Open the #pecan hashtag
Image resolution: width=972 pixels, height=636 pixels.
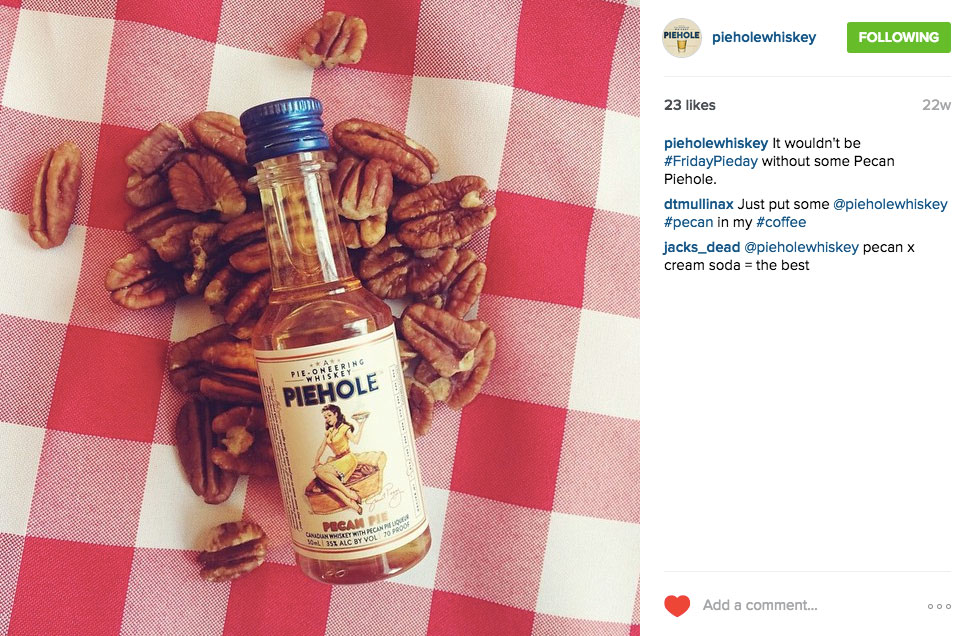click(x=688, y=222)
